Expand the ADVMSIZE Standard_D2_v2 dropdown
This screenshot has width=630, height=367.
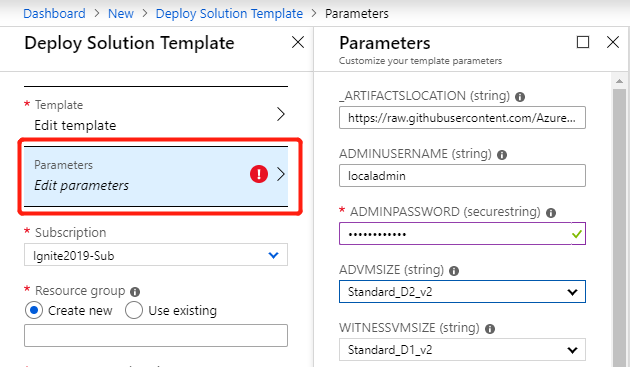462,291
